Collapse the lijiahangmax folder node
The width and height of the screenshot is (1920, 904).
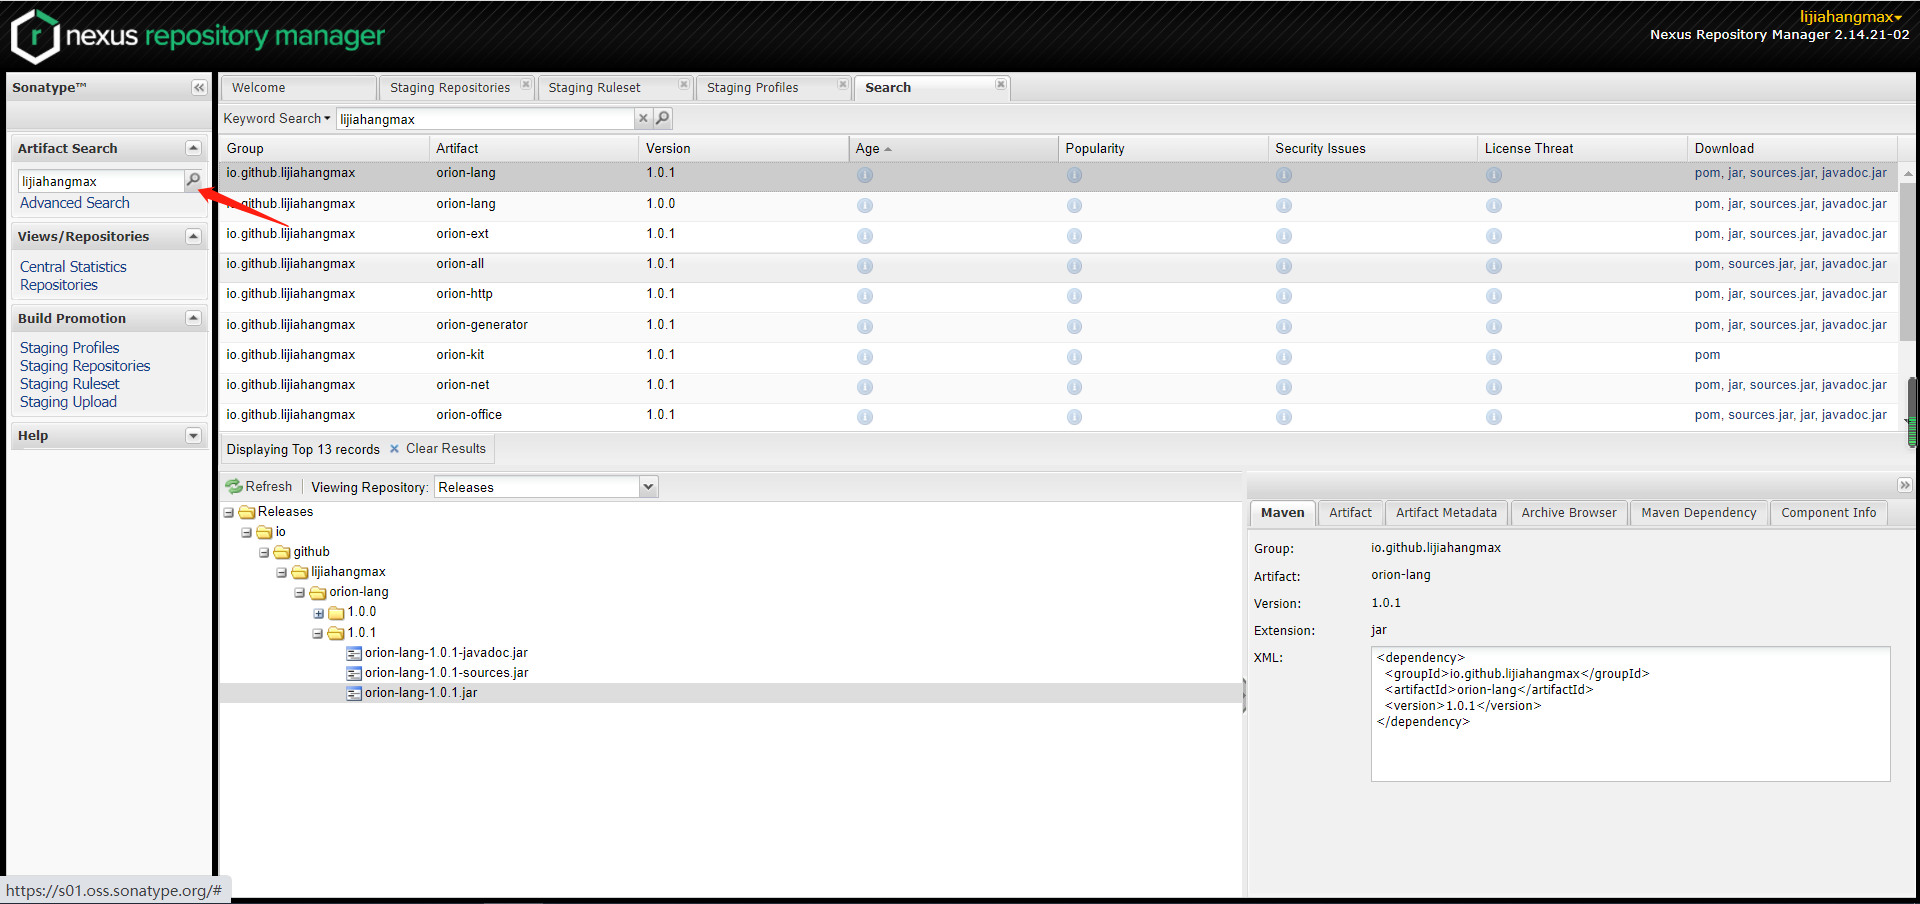[x=282, y=573]
